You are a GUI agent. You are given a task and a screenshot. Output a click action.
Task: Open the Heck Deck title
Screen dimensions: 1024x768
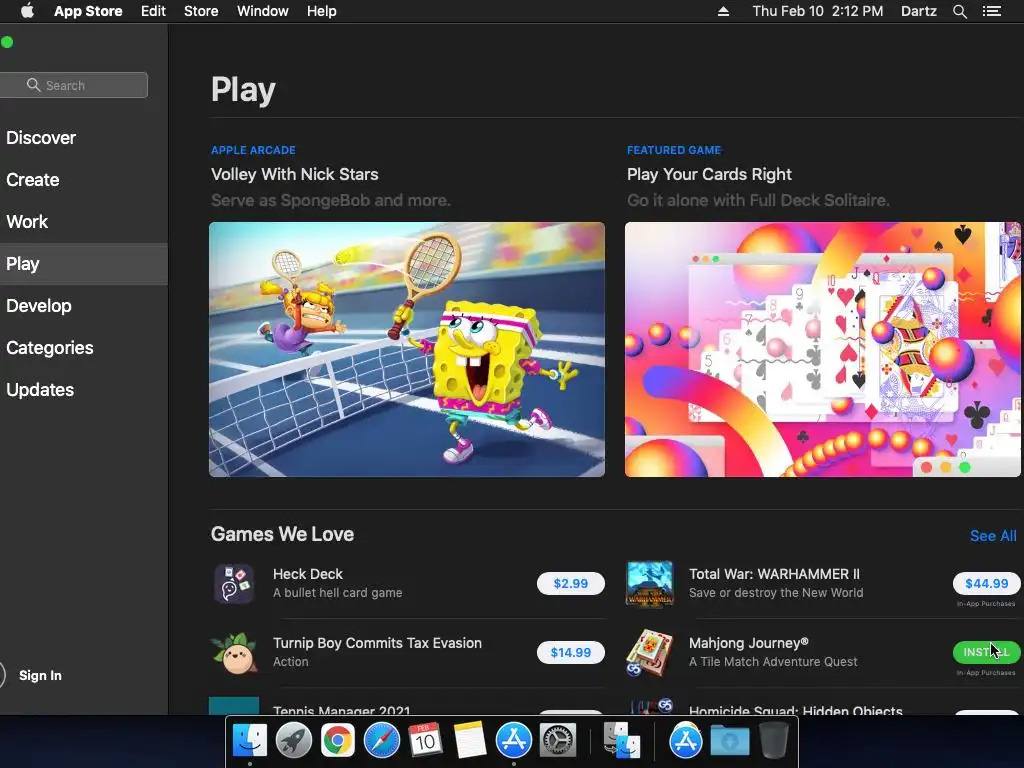tap(308, 574)
